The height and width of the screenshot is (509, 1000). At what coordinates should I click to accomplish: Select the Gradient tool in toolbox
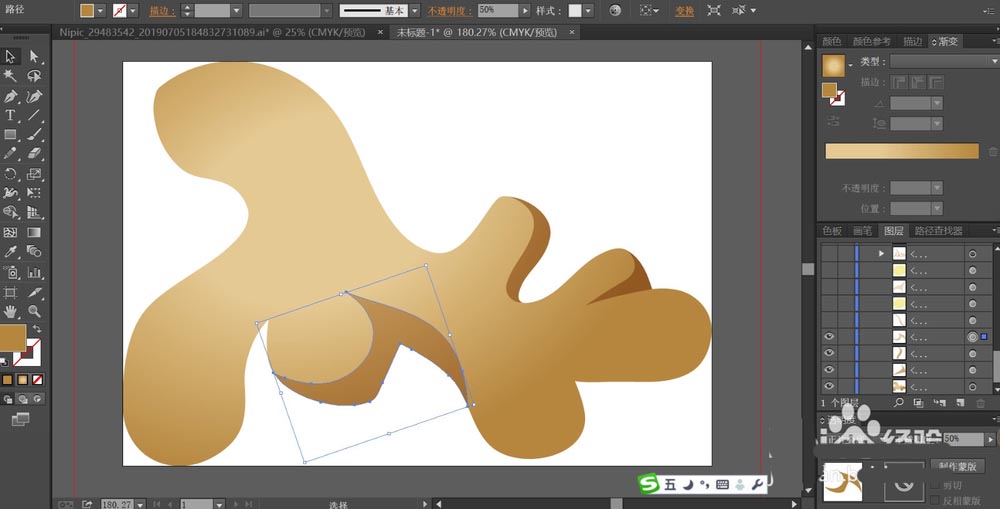point(34,233)
